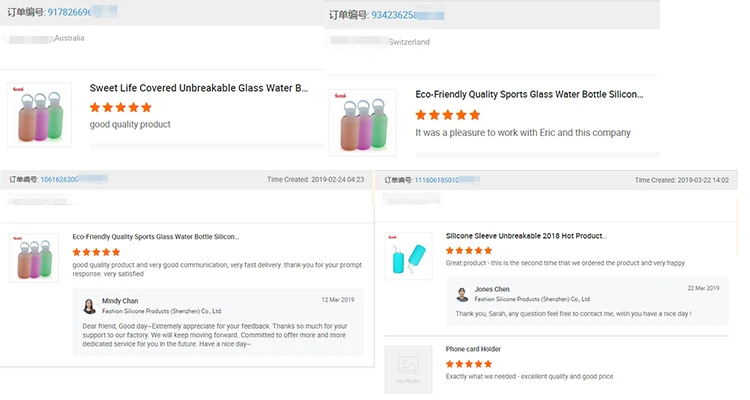Click stars on the Switzerland review
750x400 pixels.
[447, 115]
